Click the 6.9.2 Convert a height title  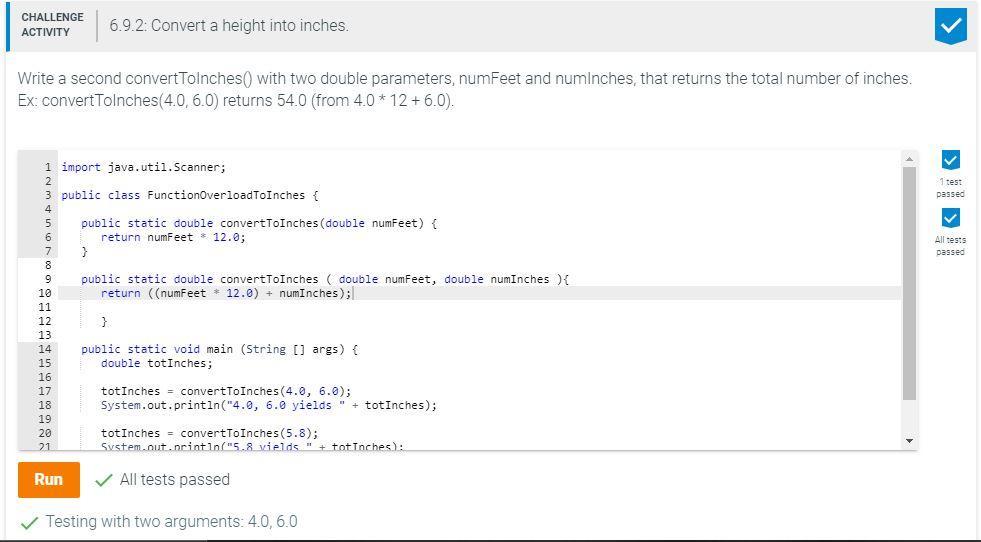229,26
